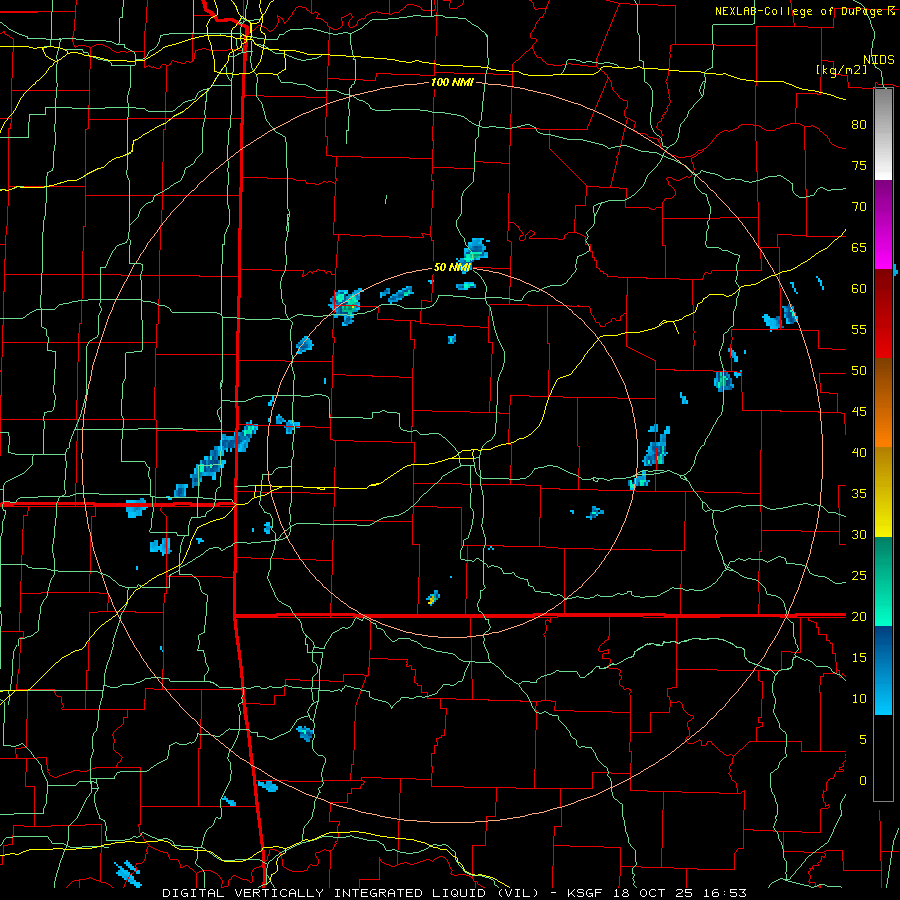Image resolution: width=900 pixels, height=900 pixels.
Task: Click the 45 value on the scale
Action: [x=859, y=412]
